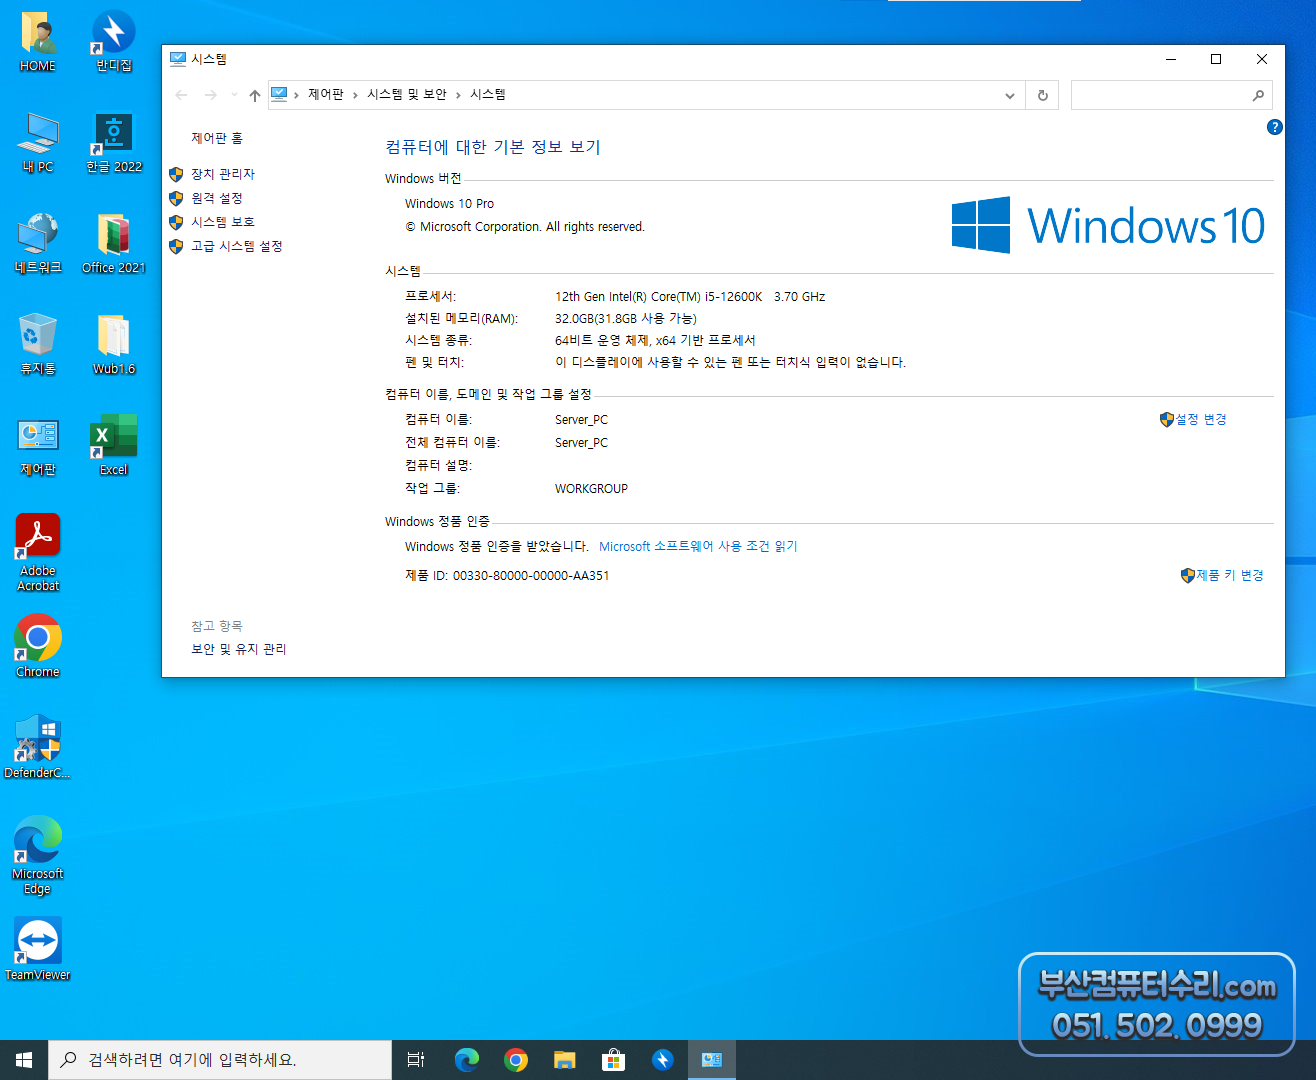Open the HOME folder desktop icon
Viewport: 1316px width, 1080px height.
[38, 41]
